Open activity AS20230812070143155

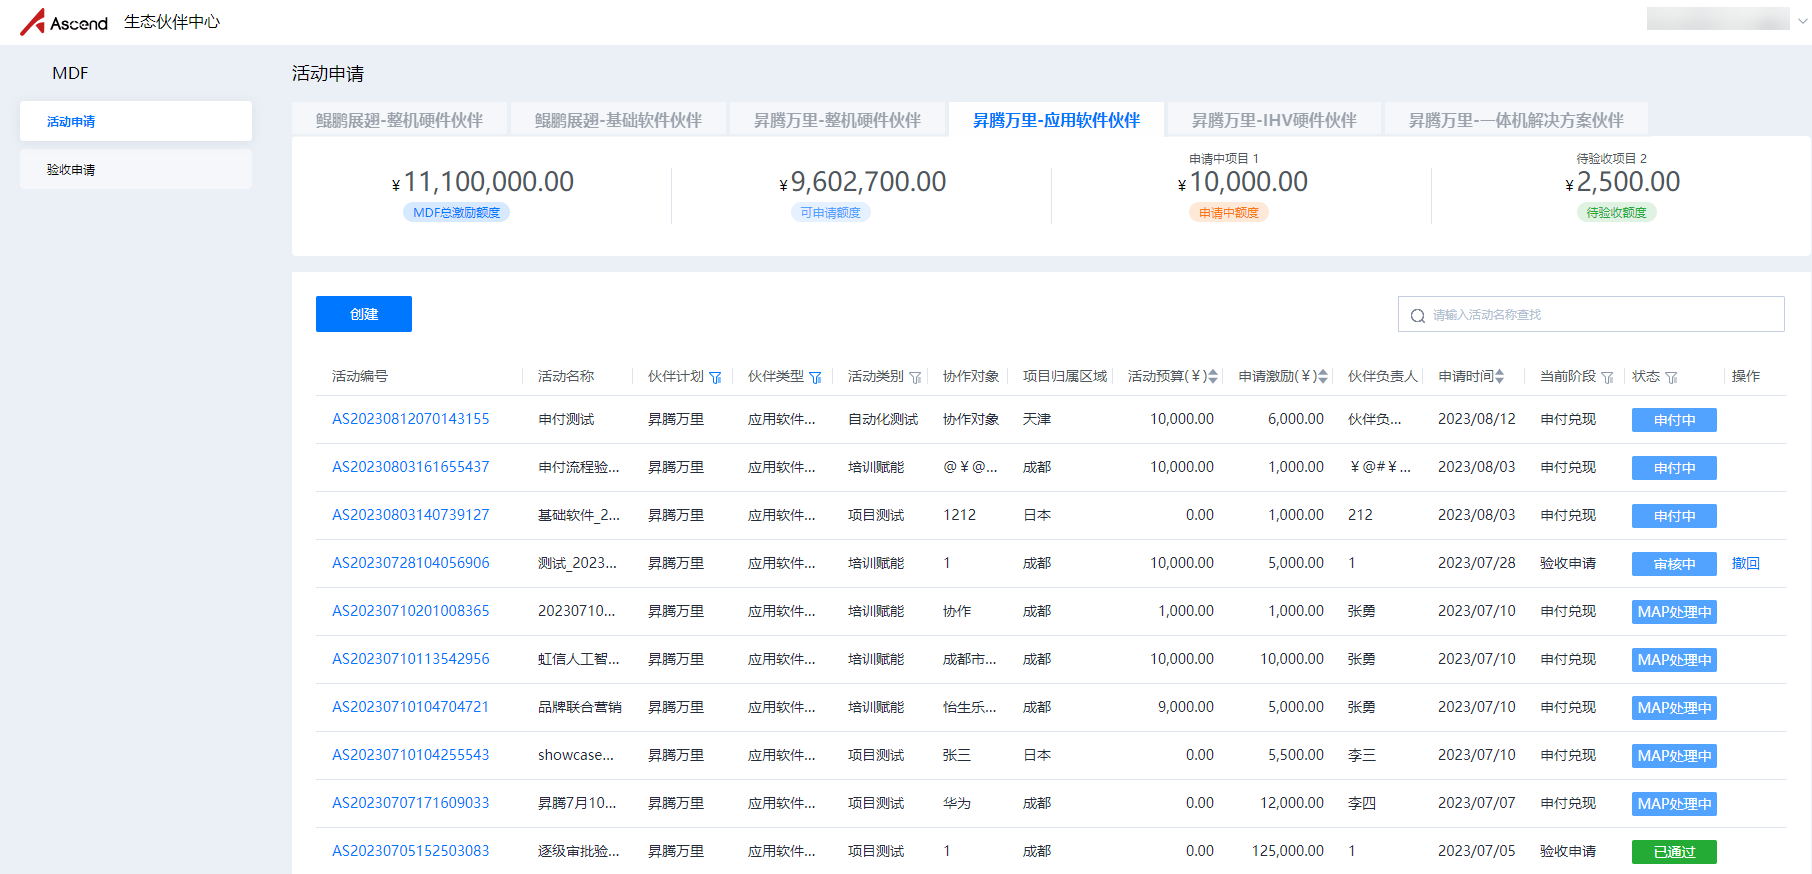(411, 419)
